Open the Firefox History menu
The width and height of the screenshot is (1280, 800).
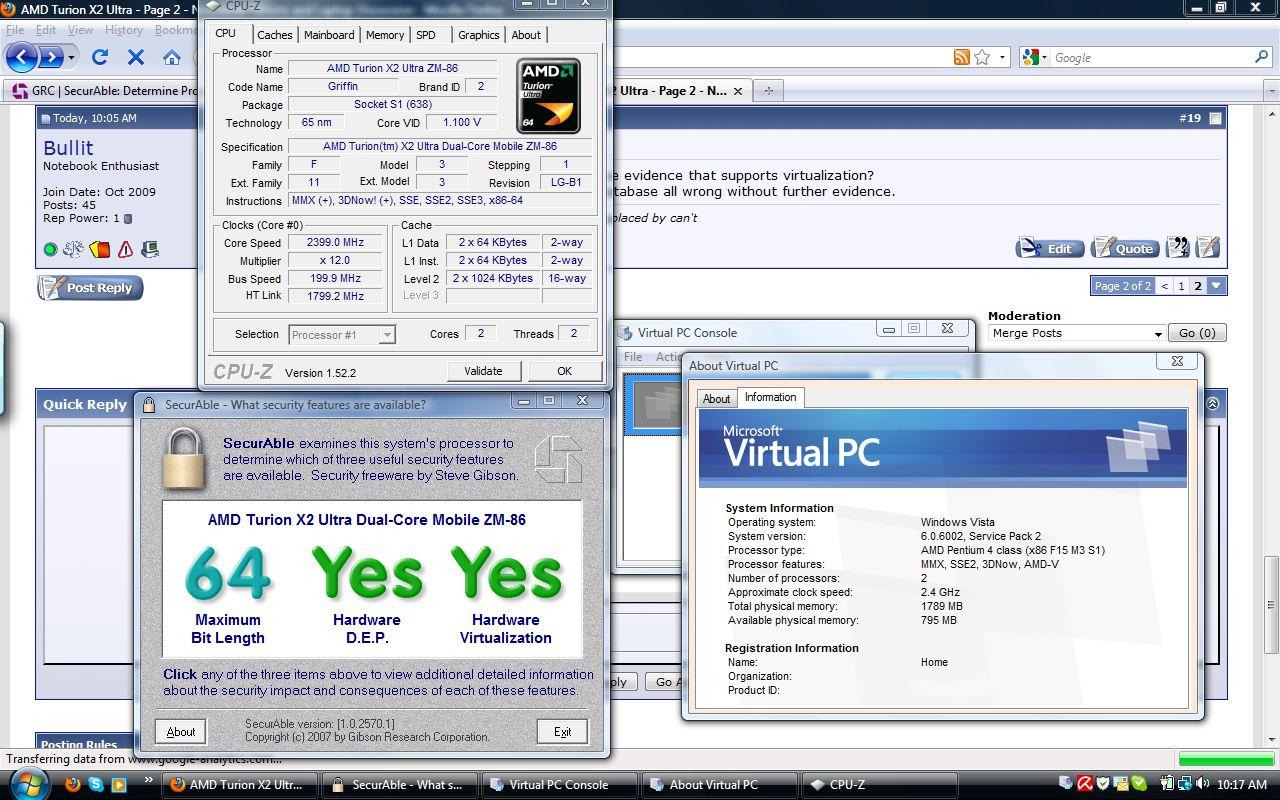(124, 30)
